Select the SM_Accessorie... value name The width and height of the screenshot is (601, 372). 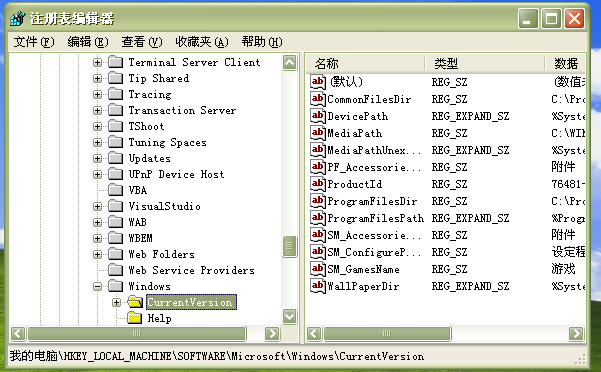tap(374, 235)
